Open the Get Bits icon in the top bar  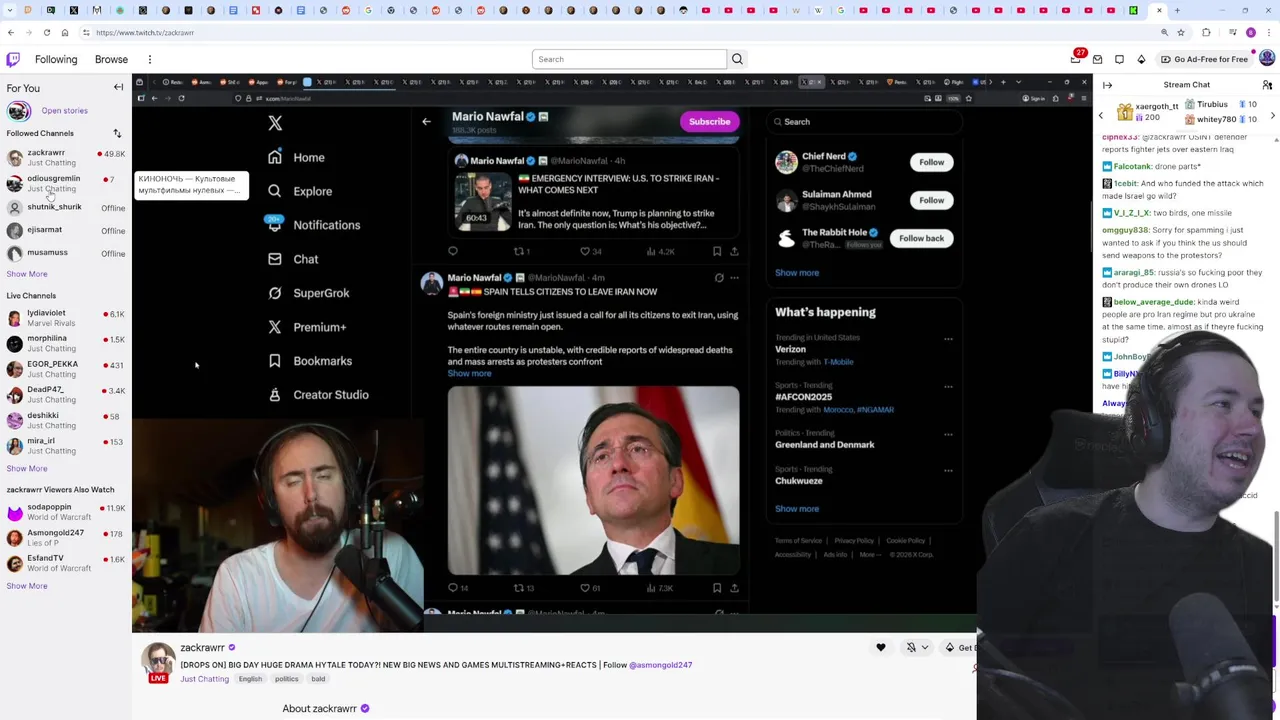tap(1141, 59)
